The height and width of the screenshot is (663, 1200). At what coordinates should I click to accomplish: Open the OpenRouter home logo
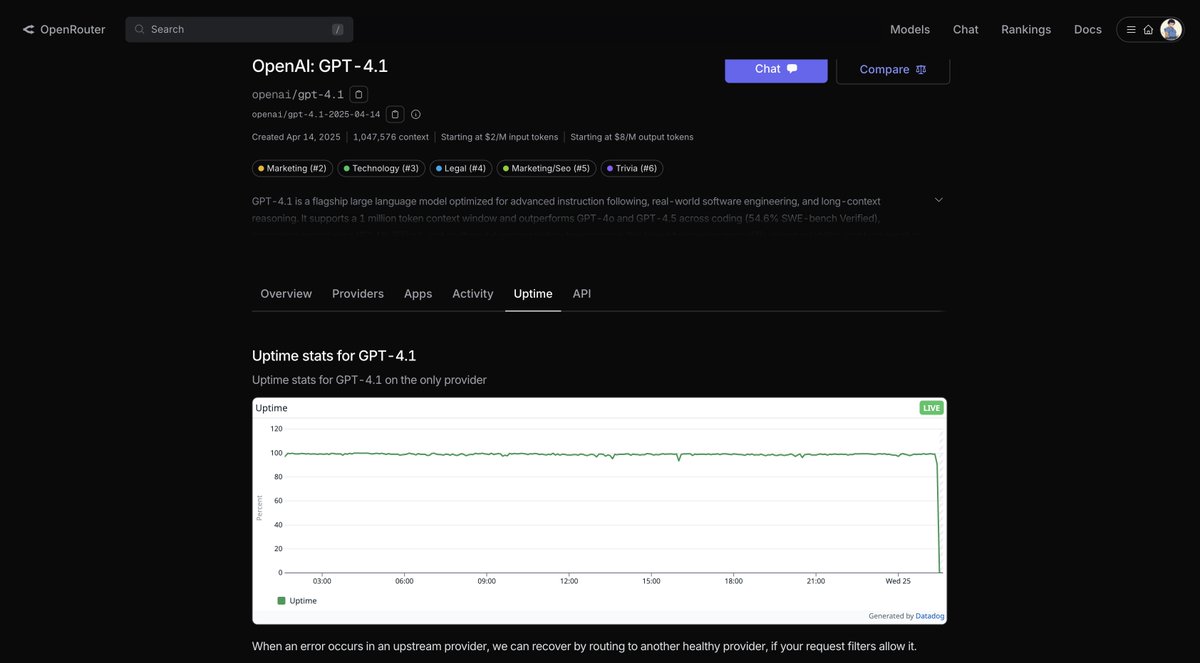tap(64, 29)
